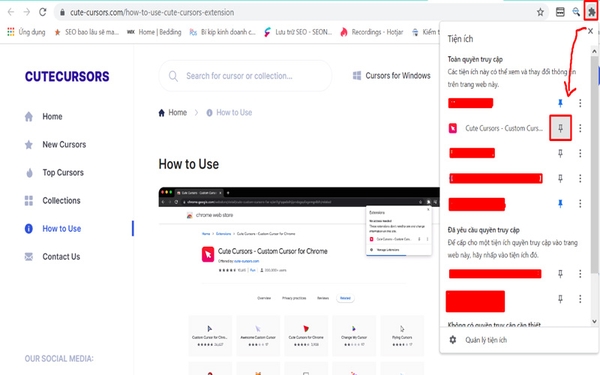This screenshot has width=600, height=375.
Task: Open Quản lý tiện ích settings
Action: pyautogui.click(x=486, y=340)
